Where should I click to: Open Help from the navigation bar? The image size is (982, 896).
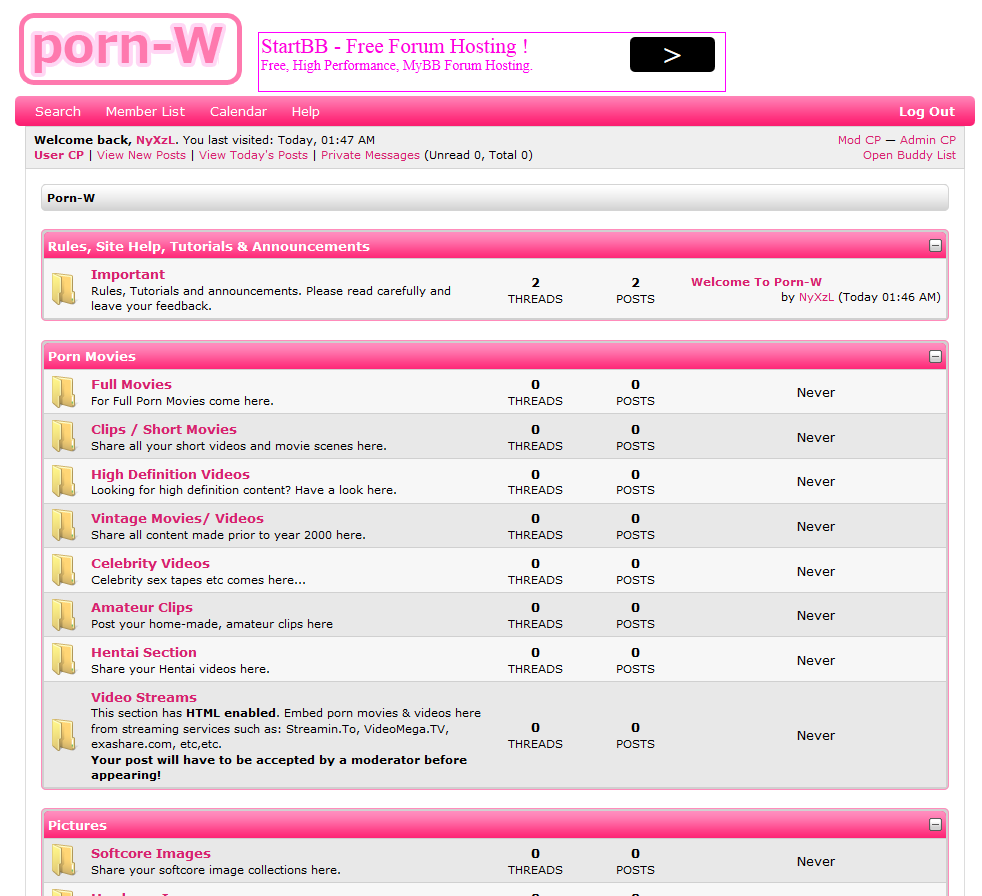pos(306,111)
